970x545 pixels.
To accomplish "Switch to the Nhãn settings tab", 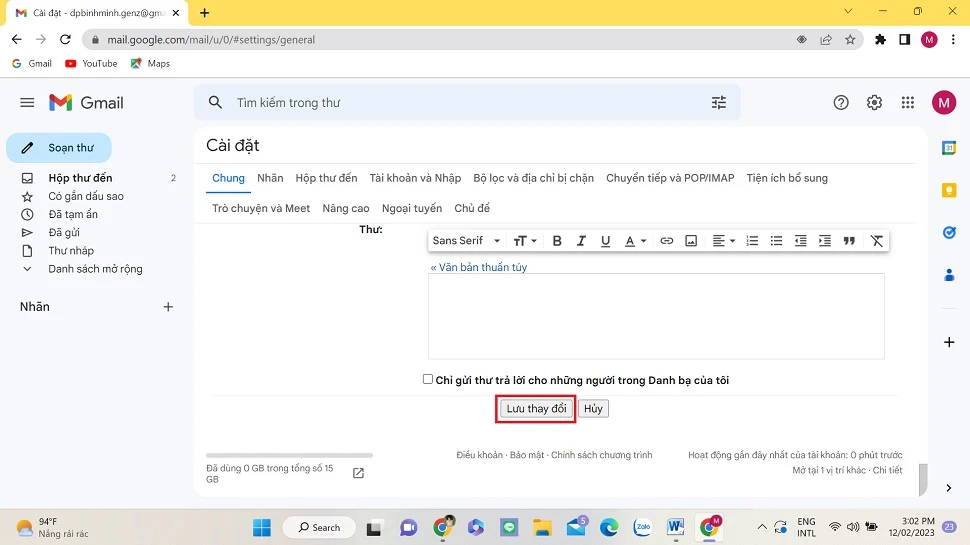I will point(270,178).
